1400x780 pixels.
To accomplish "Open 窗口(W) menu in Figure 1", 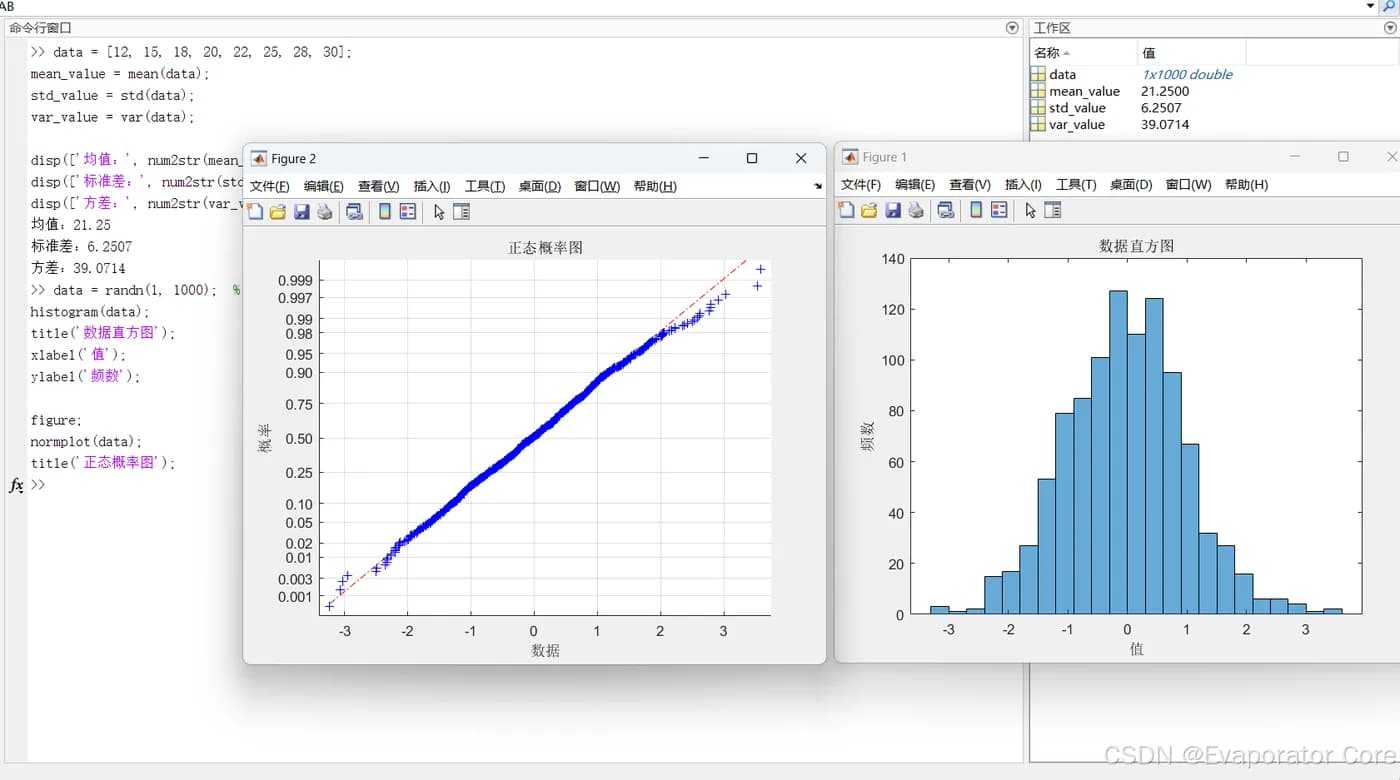I will coord(1188,185).
